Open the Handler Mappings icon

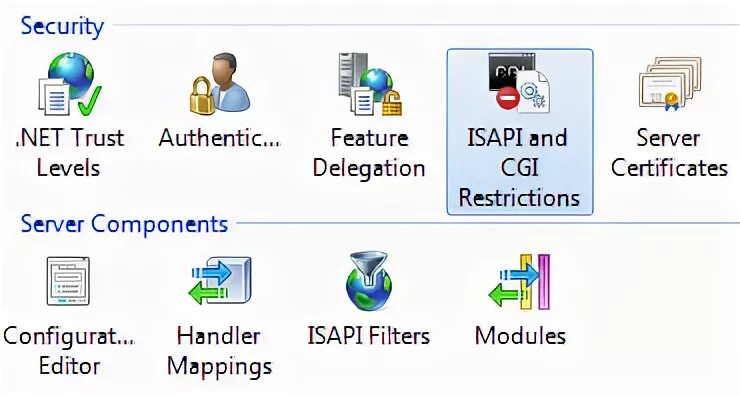(x=219, y=281)
